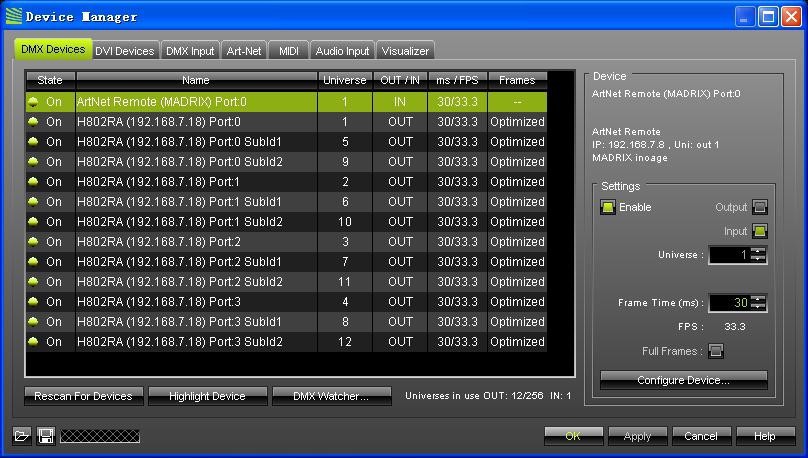Image resolution: width=808 pixels, height=458 pixels.
Task: Select H802RA Port:2 name cell
Action: click(x=196, y=242)
